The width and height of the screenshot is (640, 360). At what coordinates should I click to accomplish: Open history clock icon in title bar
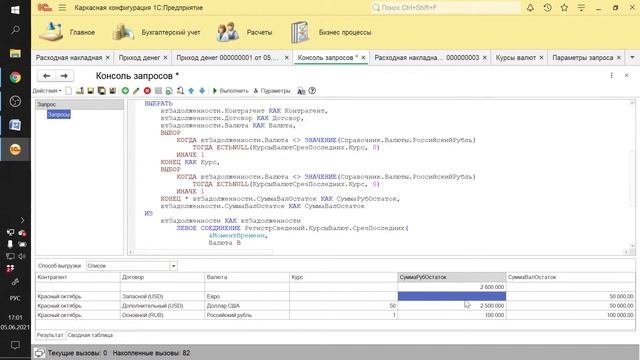point(547,7)
